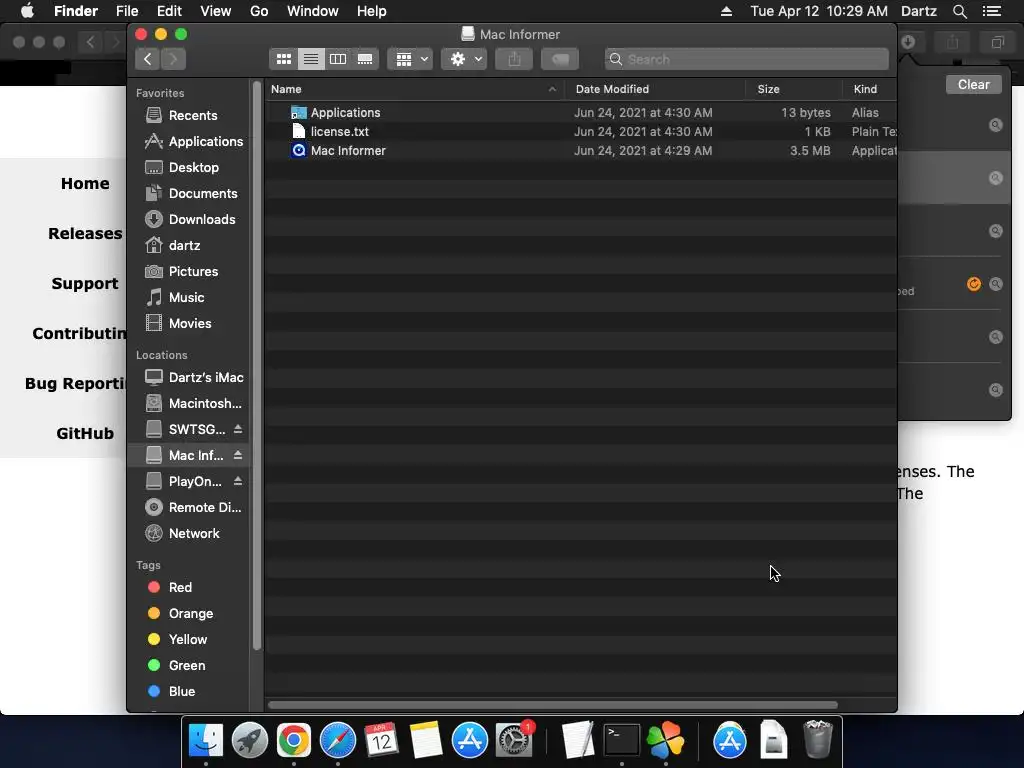Image resolution: width=1024 pixels, height=768 pixels.
Task: Open Applications in sidebar Favorites
Action: pos(189,142)
